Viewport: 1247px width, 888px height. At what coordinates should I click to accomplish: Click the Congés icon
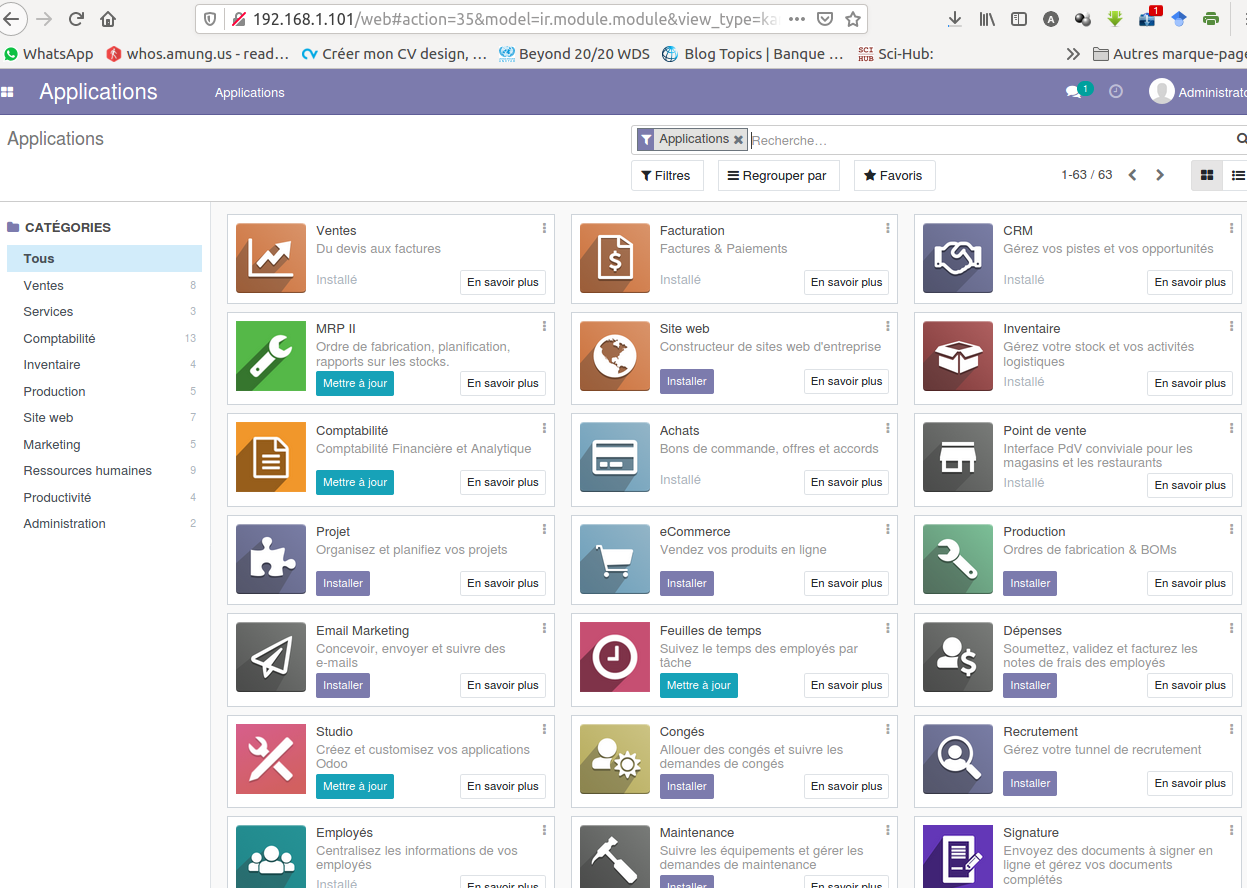coord(615,759)
